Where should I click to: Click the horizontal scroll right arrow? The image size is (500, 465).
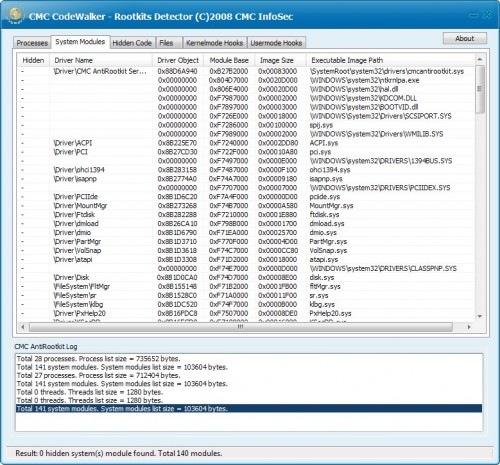(469, 327)
